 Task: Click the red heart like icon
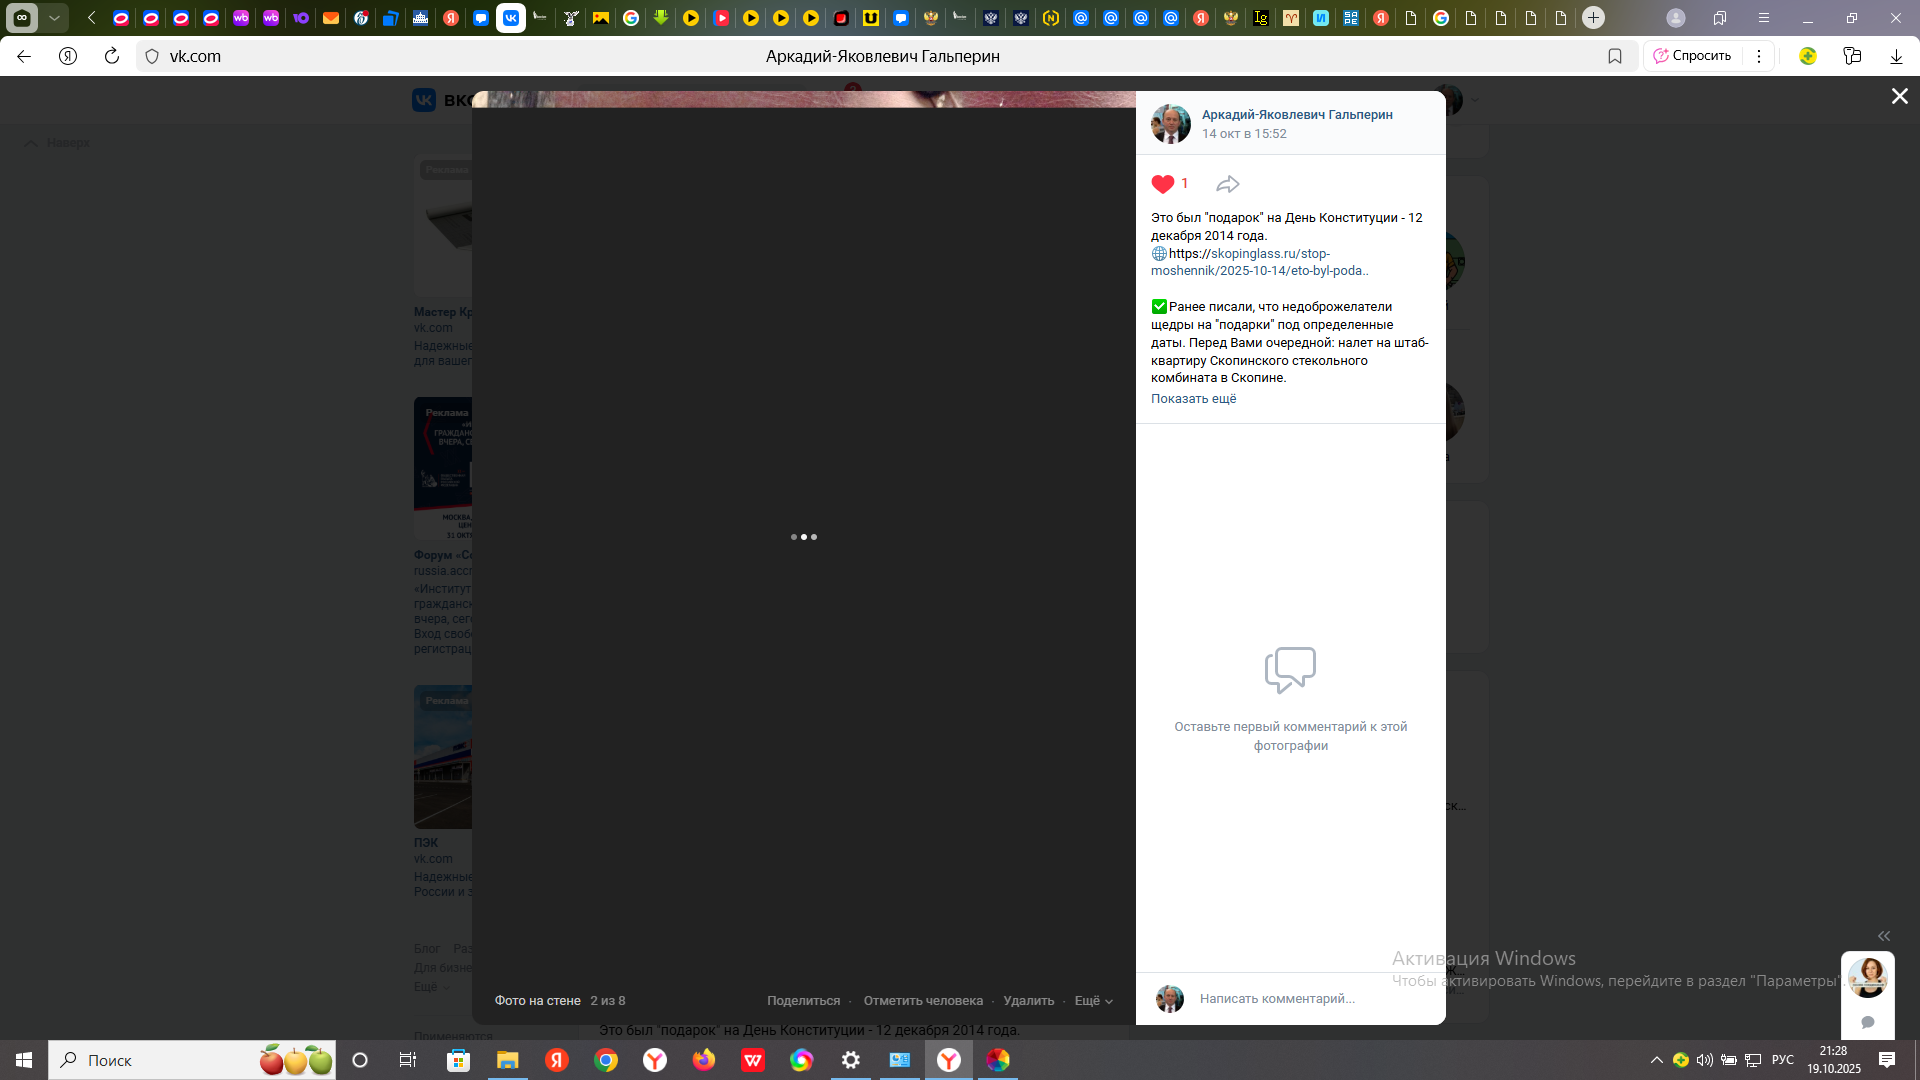pos(1162,184)
